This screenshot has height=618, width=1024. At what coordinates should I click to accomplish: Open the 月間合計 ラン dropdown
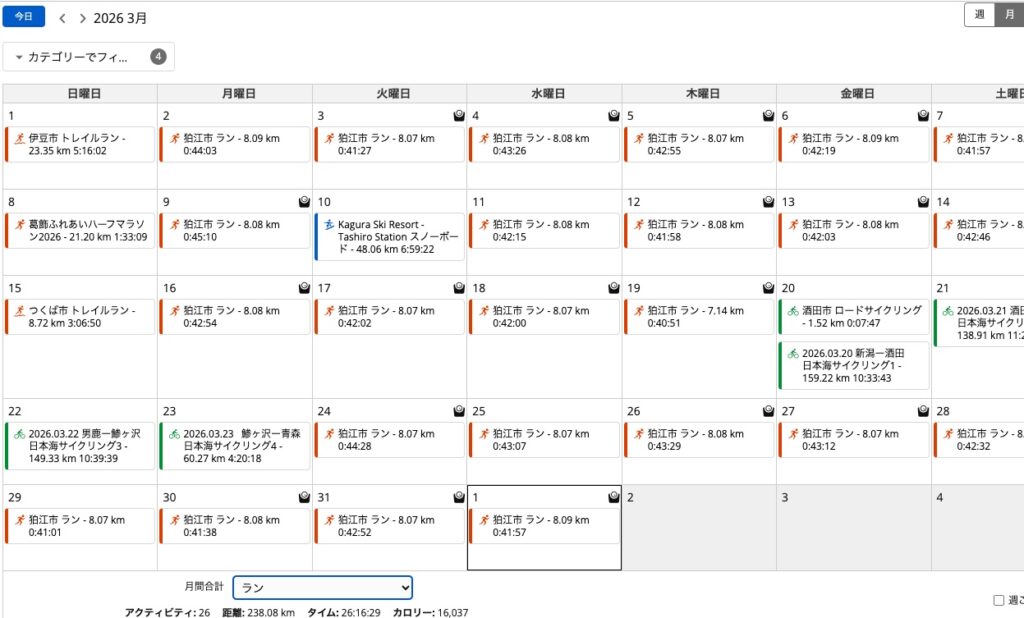click(322, 588)
